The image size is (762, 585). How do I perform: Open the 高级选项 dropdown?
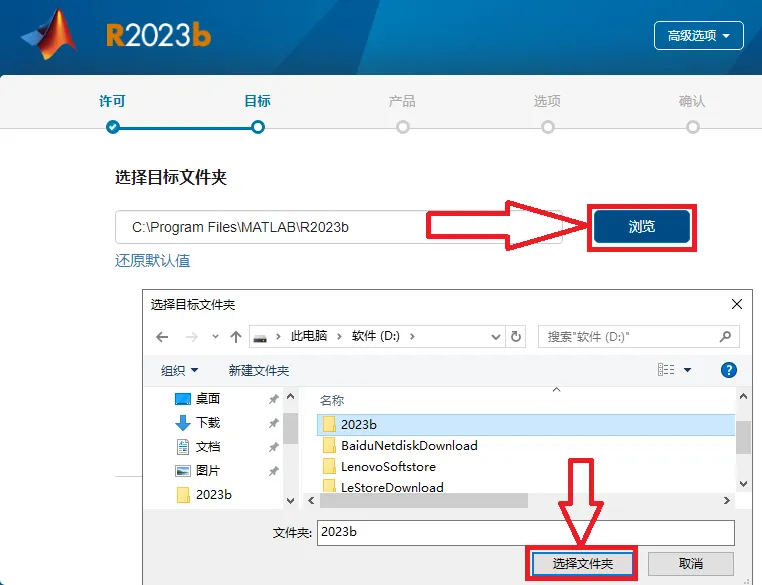pos(698,35)
